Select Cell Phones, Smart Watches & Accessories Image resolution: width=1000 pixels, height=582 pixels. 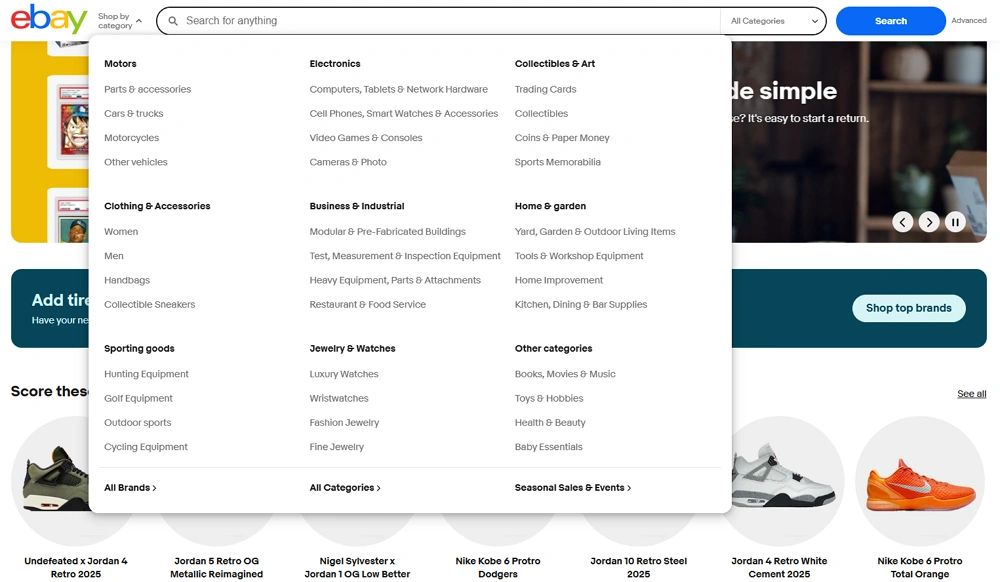click(x=404, y=113)
